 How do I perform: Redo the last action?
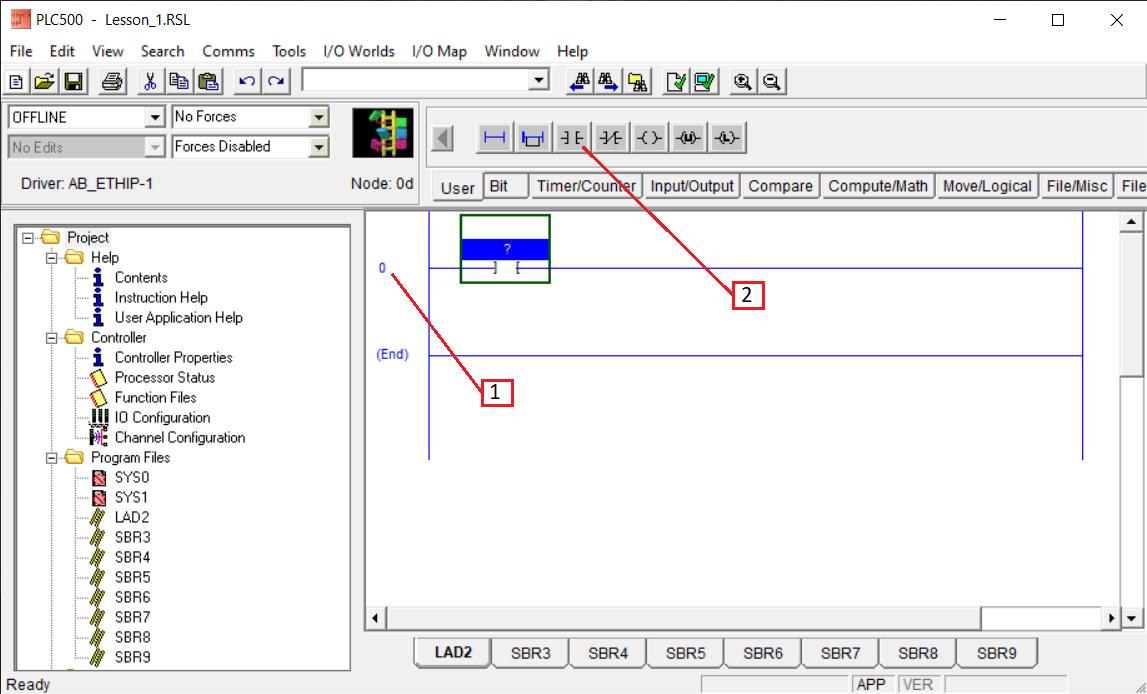(x=277, y=81)
